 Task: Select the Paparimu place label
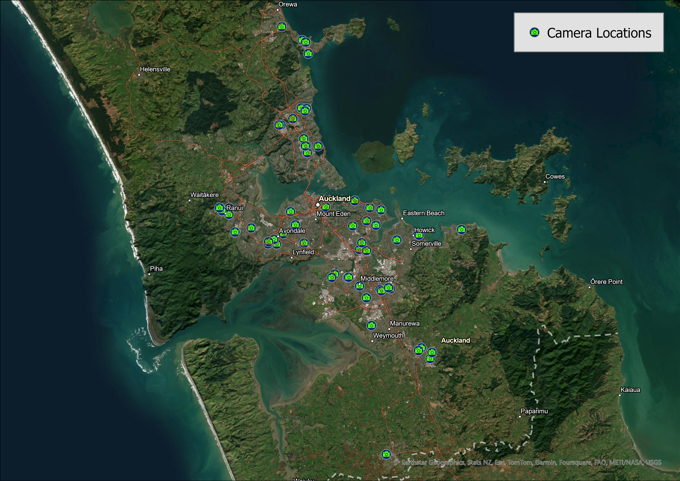click(534, 411)
